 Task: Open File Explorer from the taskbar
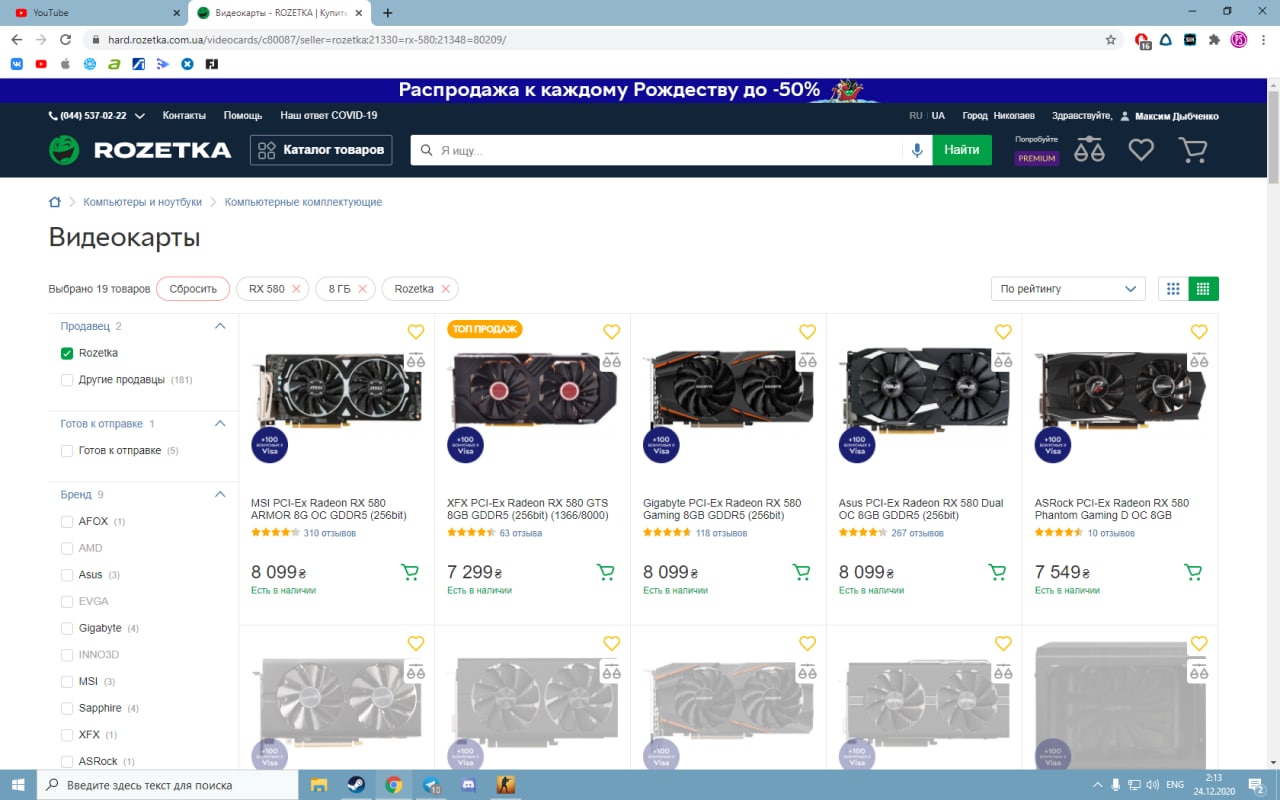(318, 785)
